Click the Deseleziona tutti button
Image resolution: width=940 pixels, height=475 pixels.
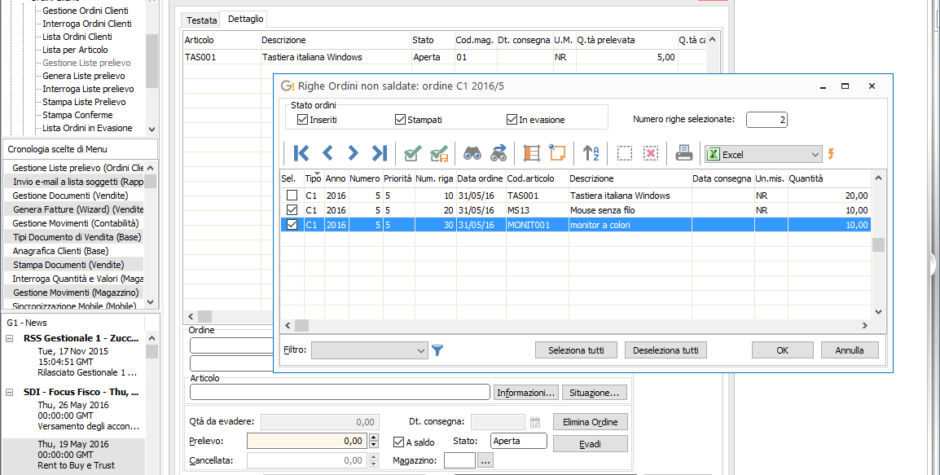[x=665, y=350]
